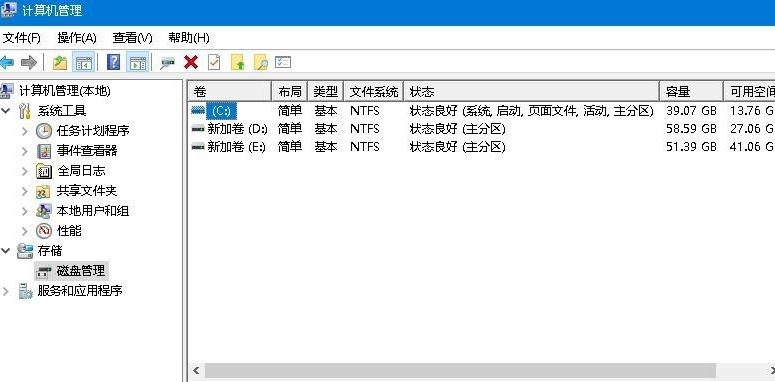Sort by the 可用空间 column header
The height and width of the screenshot is (382, 775).
(750, 91)
